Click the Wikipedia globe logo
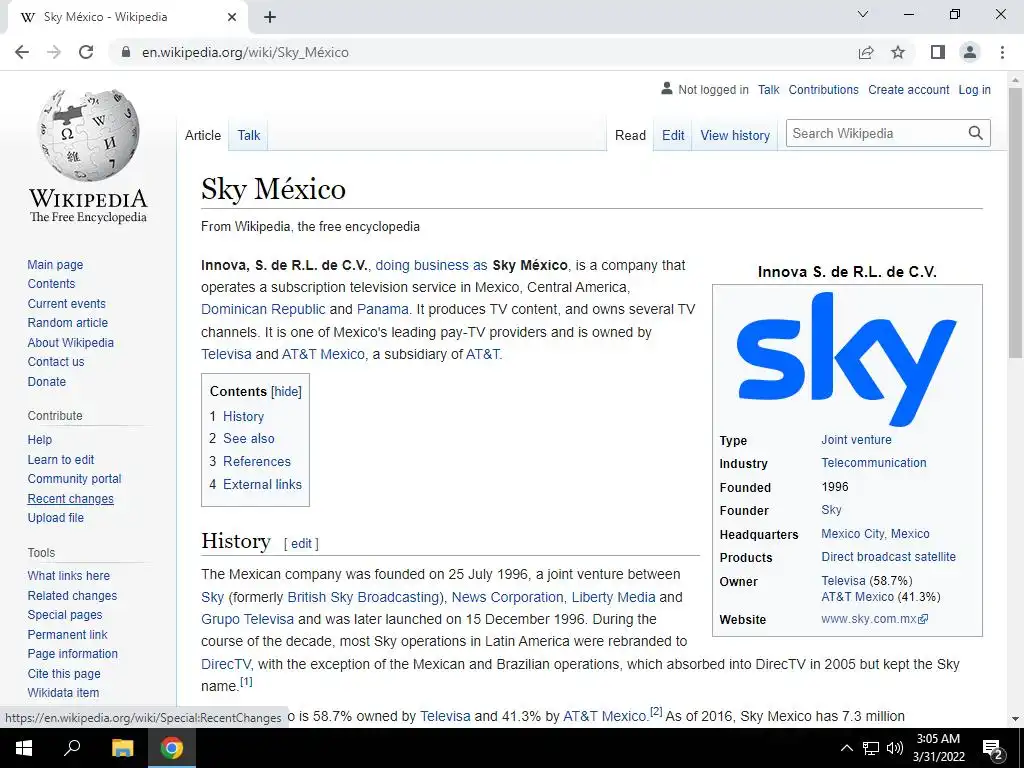Viewport: 1024px width, 768px height. click(89, 135)
